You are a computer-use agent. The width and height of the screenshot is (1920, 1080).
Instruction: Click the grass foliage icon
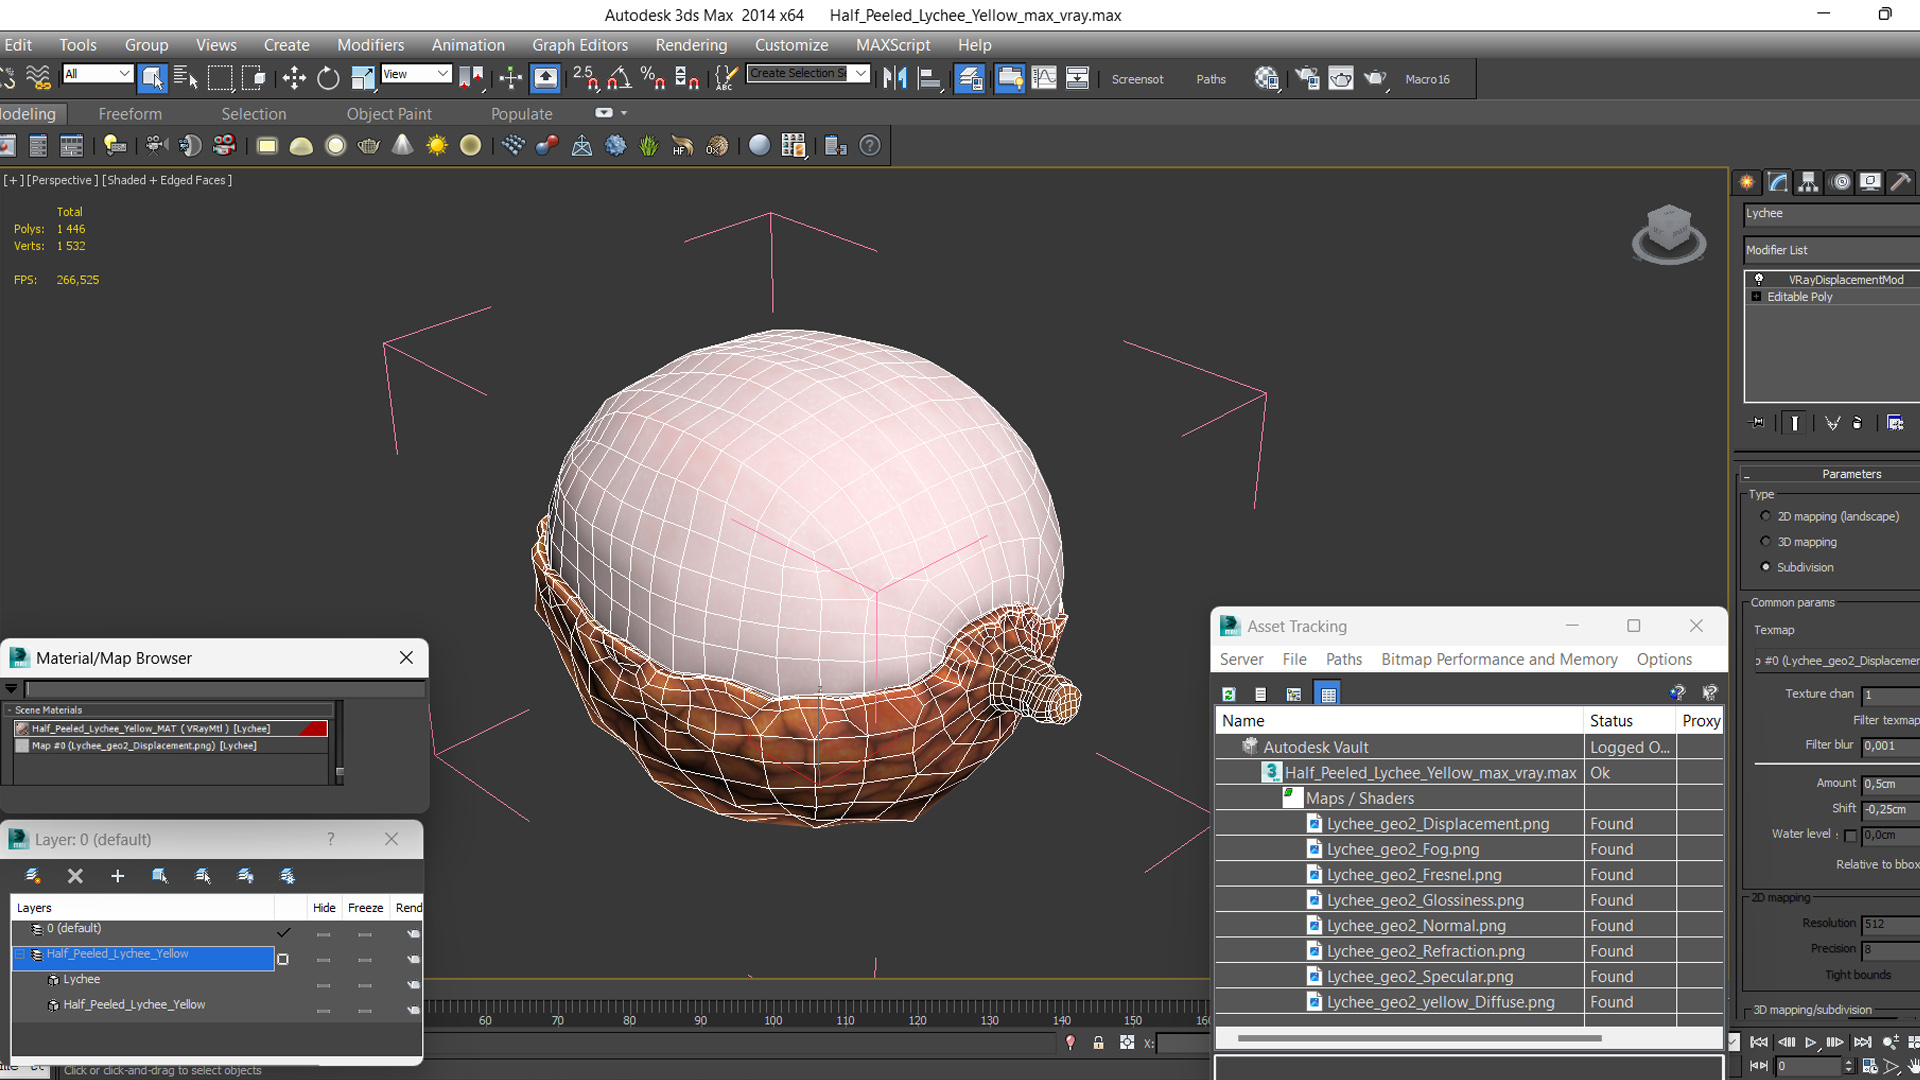(649, 146)
